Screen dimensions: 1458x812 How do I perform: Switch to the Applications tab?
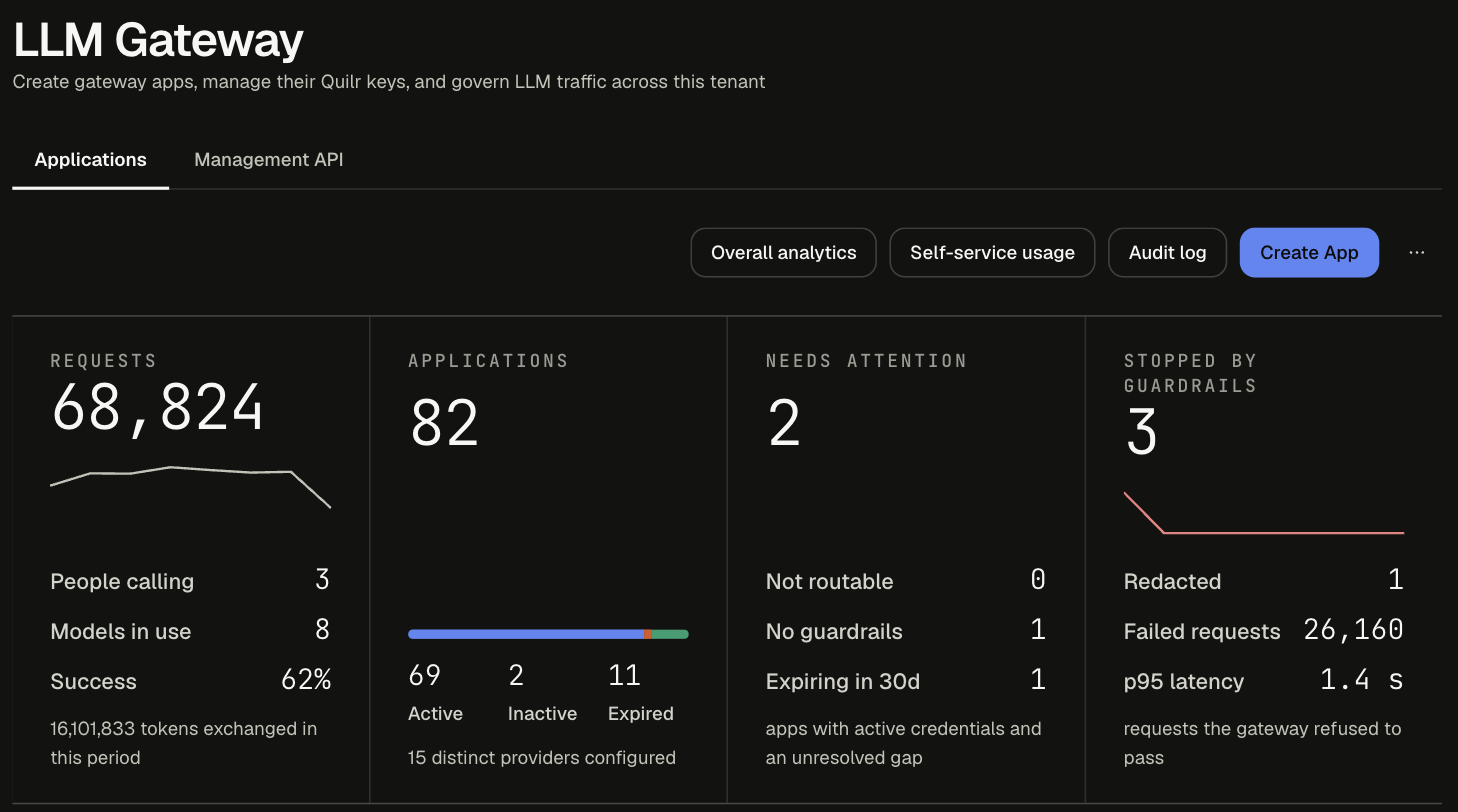[90, 160]
